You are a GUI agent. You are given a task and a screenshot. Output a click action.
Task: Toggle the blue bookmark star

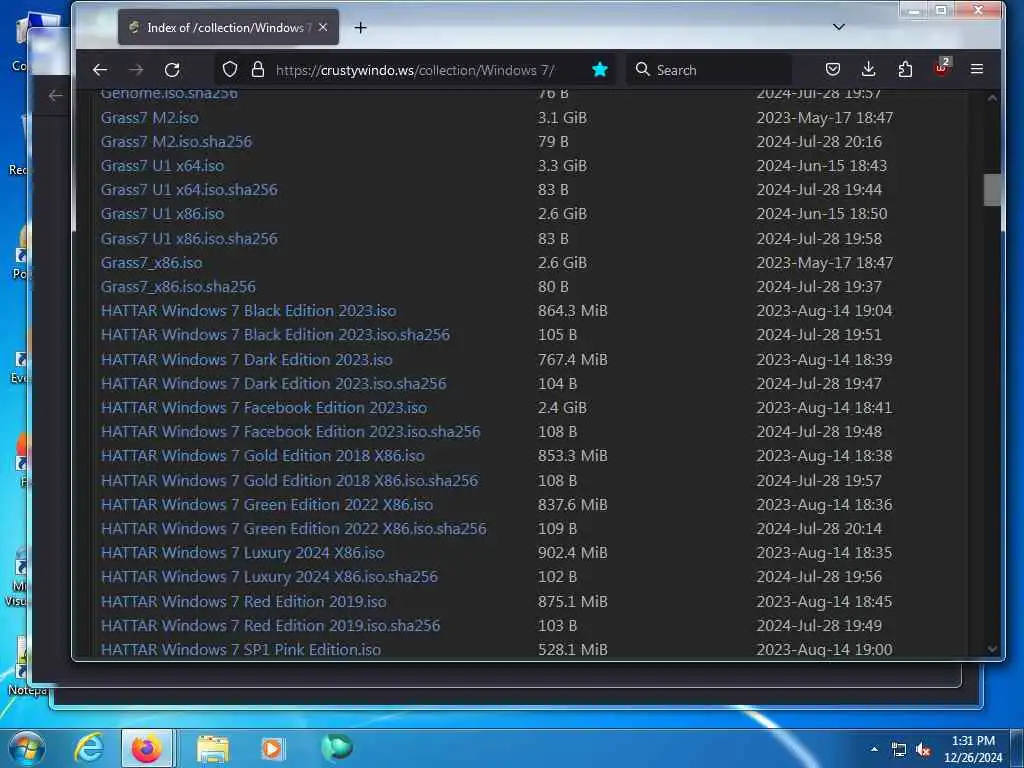[600, 69]
